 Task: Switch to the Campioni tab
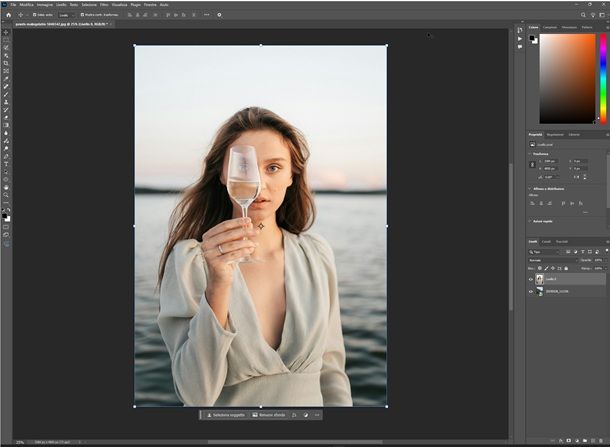550,27
